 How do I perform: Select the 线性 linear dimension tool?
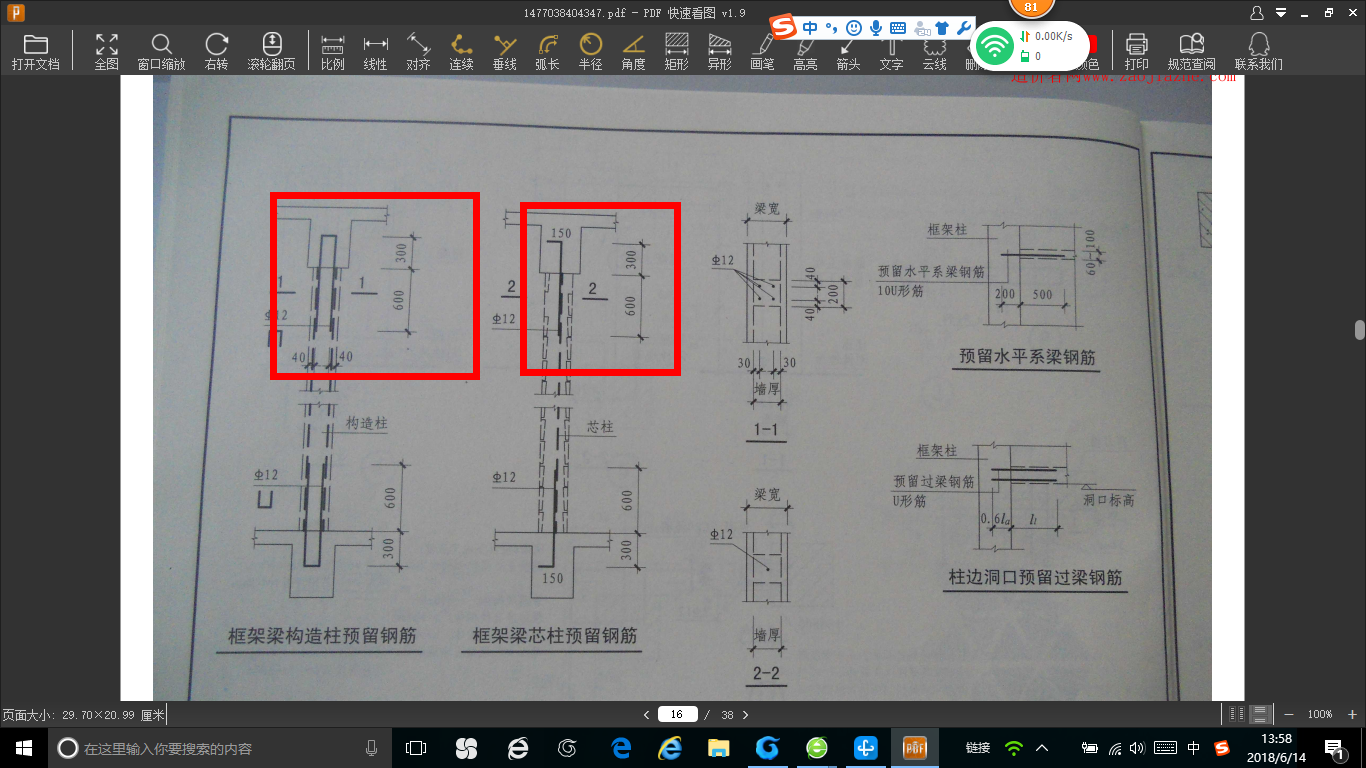pos(375,51)
